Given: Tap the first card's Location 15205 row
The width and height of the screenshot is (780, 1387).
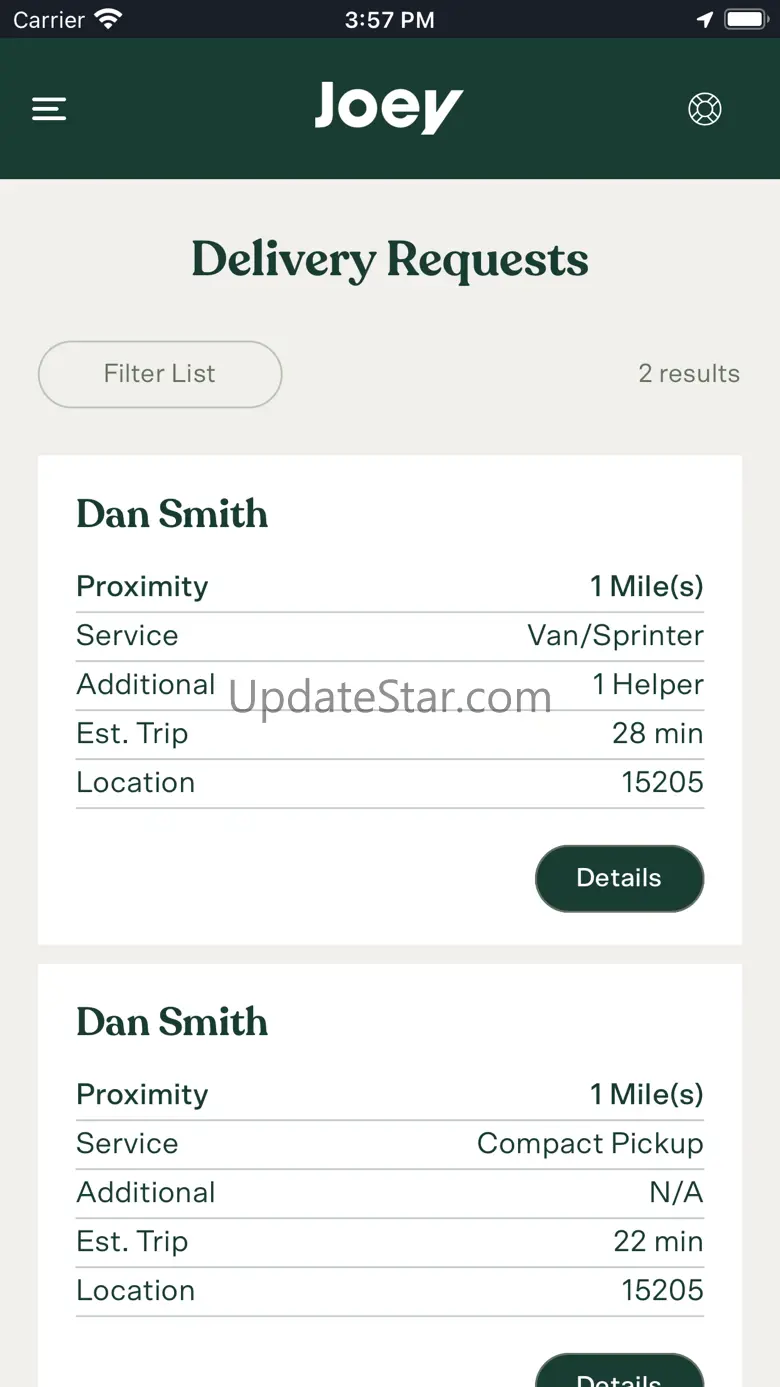Looking at the screenshot, I should 390,783.
